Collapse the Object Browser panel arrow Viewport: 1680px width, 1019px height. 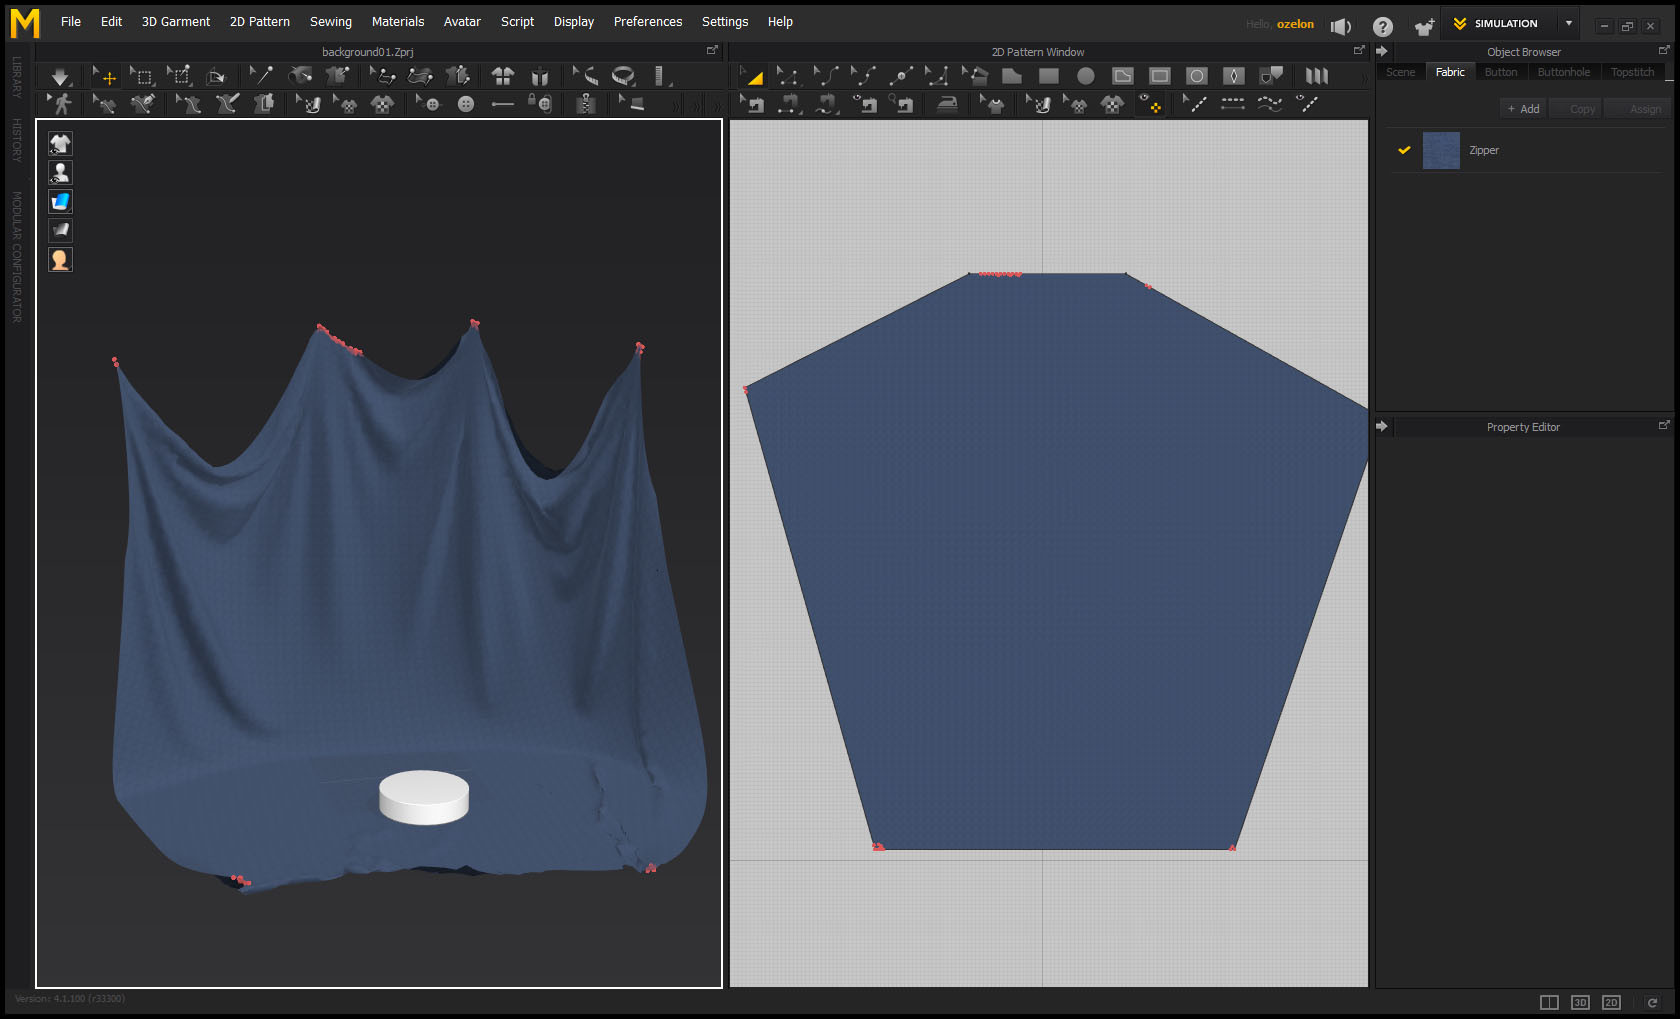1382,51
